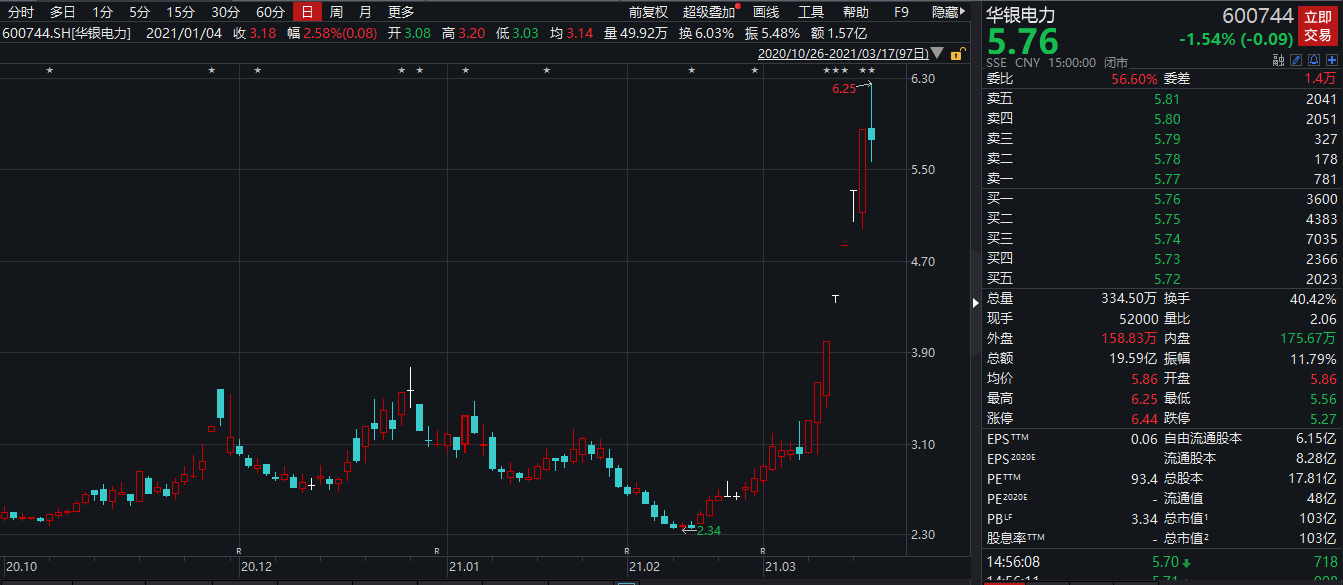Switch to the 日 daily period
The image size is (1343, 585).
(307, 12)
